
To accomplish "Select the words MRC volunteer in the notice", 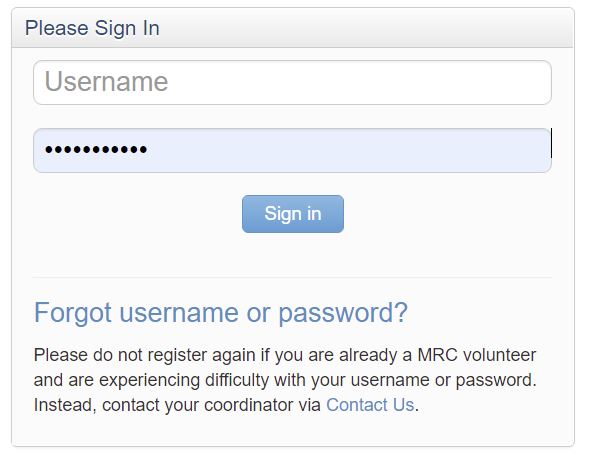I will click(x=477, y=355).
